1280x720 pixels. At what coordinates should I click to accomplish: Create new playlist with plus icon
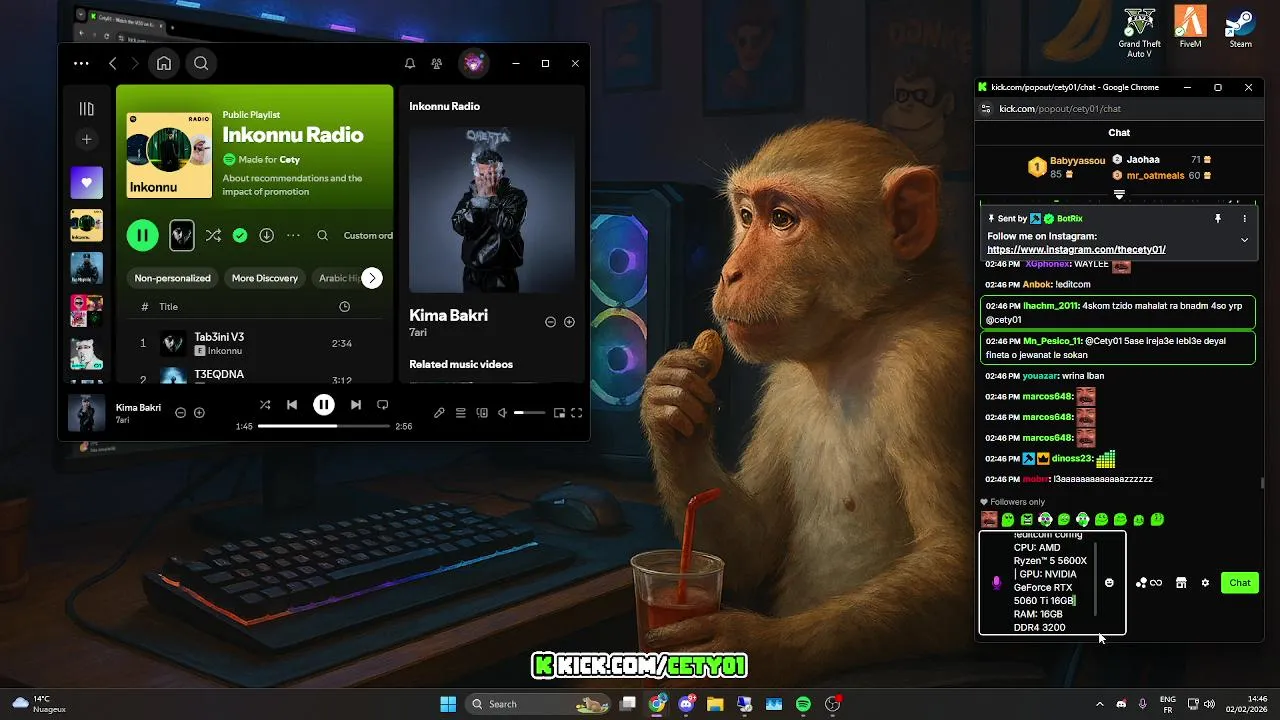click(87, 140)
